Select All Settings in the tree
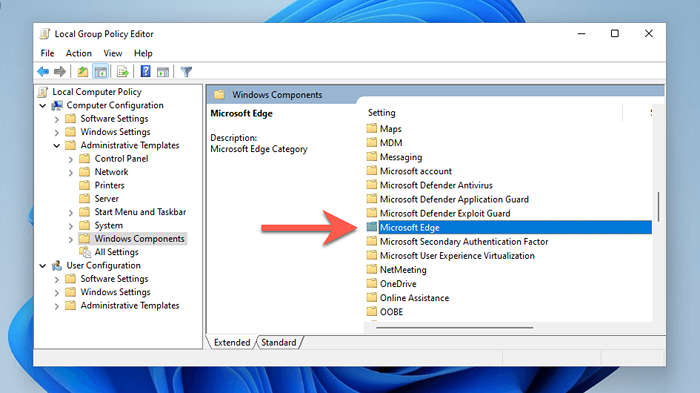Image resolution: width=700 pixels, height=393 pixels. (116, 252)
